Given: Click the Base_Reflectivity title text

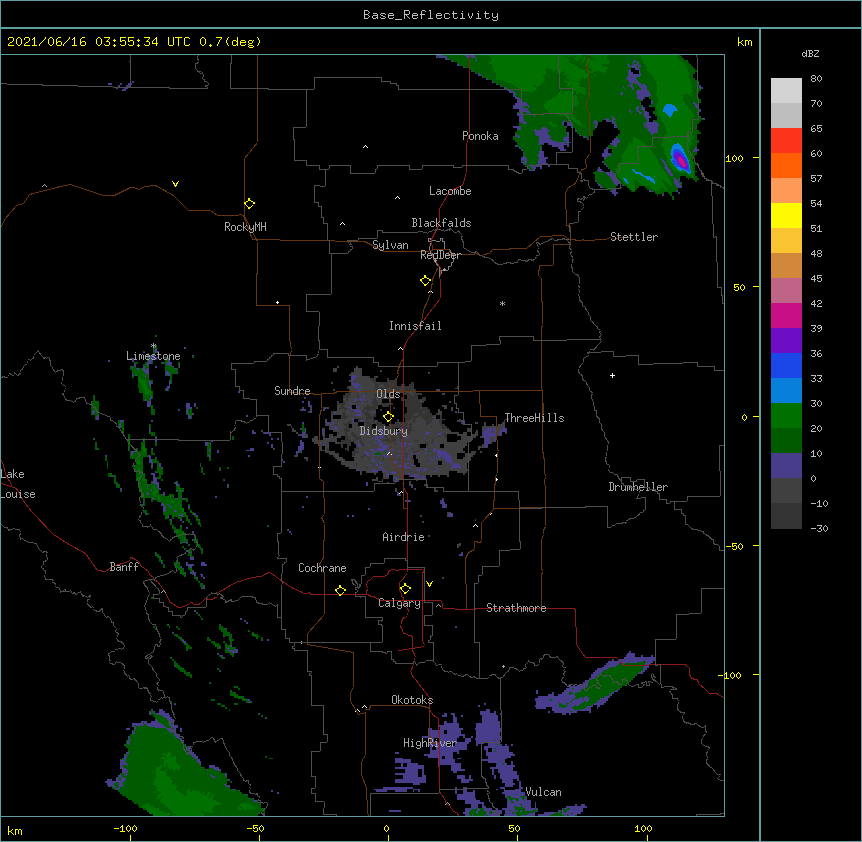Looking at the screenshot, I should click(x=431, y=15).
